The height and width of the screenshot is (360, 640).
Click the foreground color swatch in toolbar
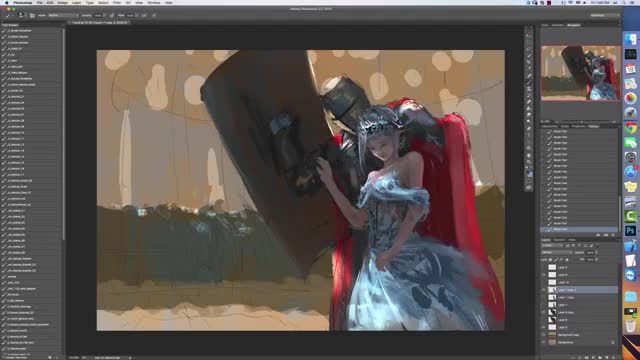coord(528,173)
